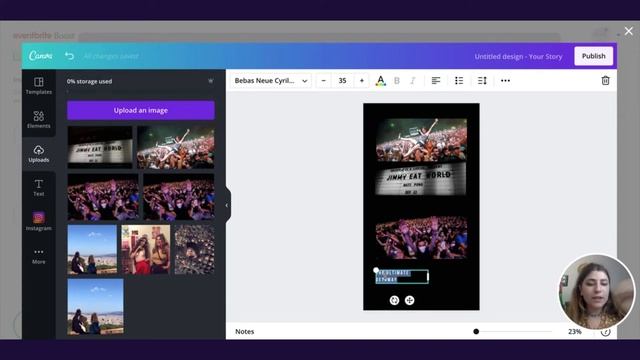Toggle bold formatting
640x360 pixels.
[397, 81]
